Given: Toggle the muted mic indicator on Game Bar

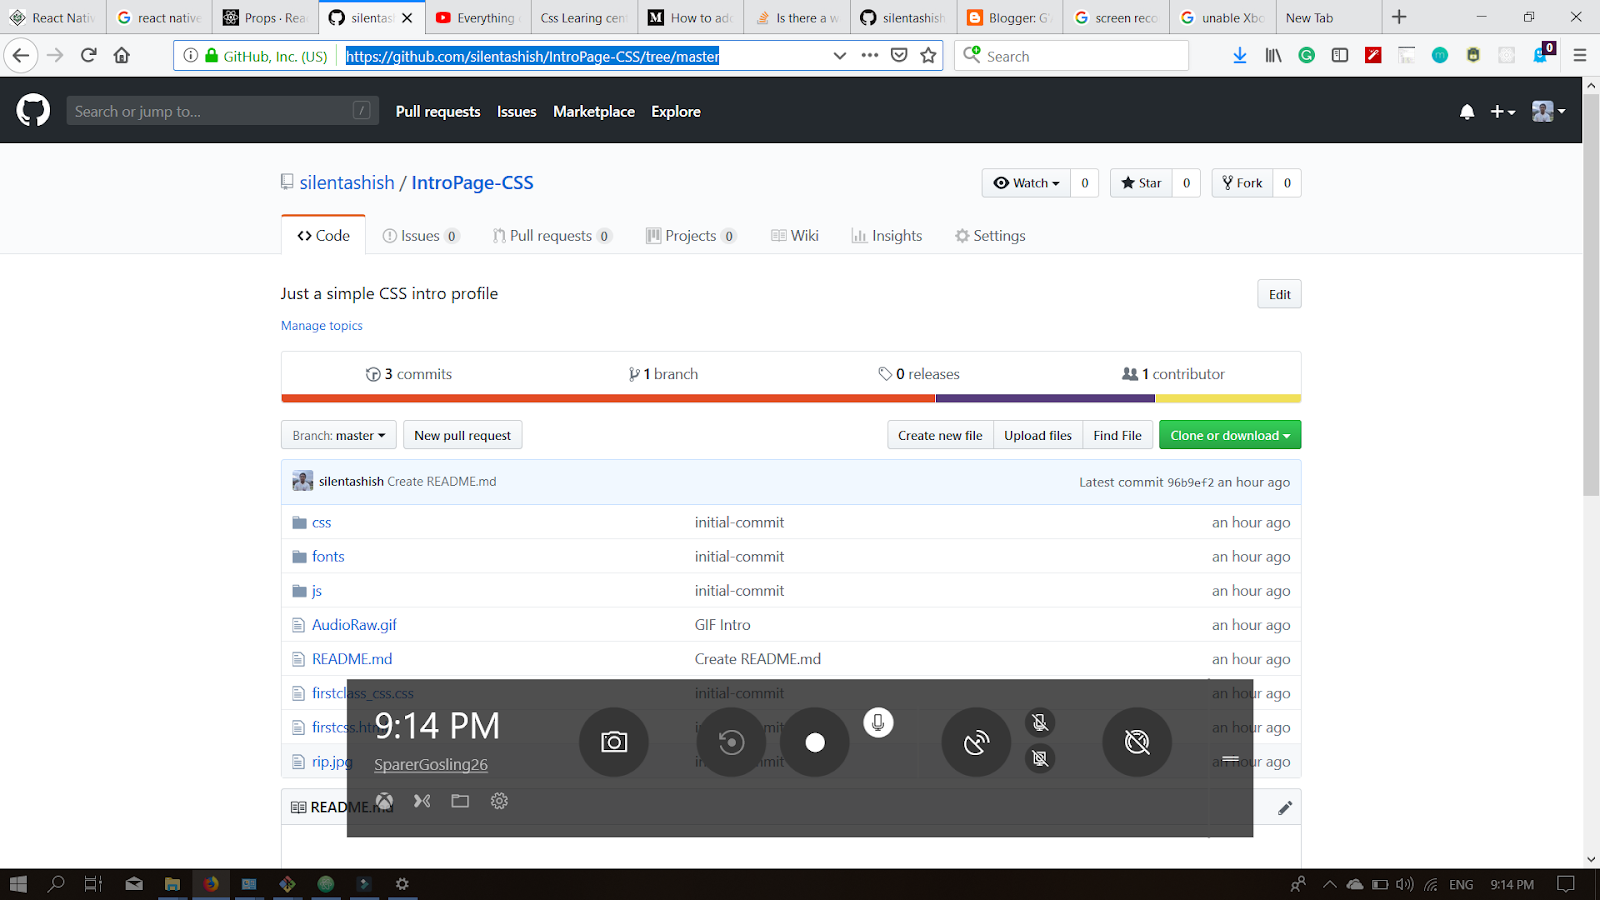Looking at the screenshot, I should pos(1040,723).
